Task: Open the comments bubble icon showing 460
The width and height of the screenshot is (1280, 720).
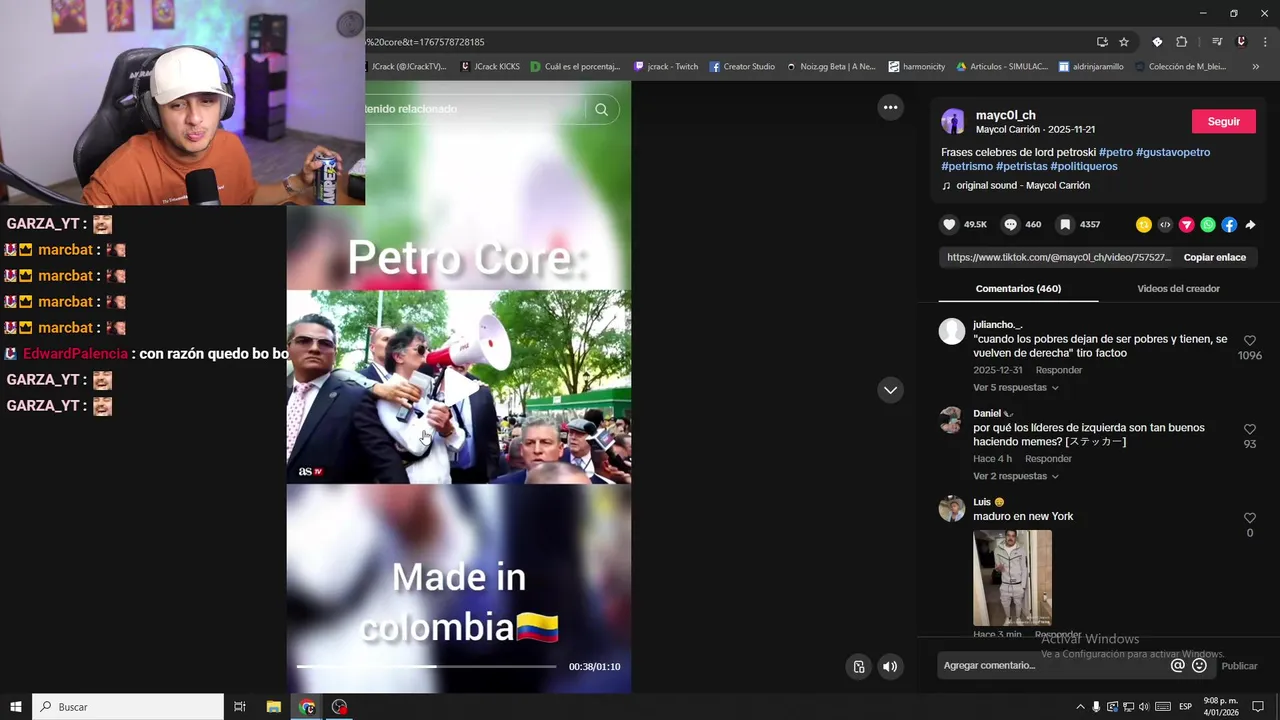Action: [1010, 225]
